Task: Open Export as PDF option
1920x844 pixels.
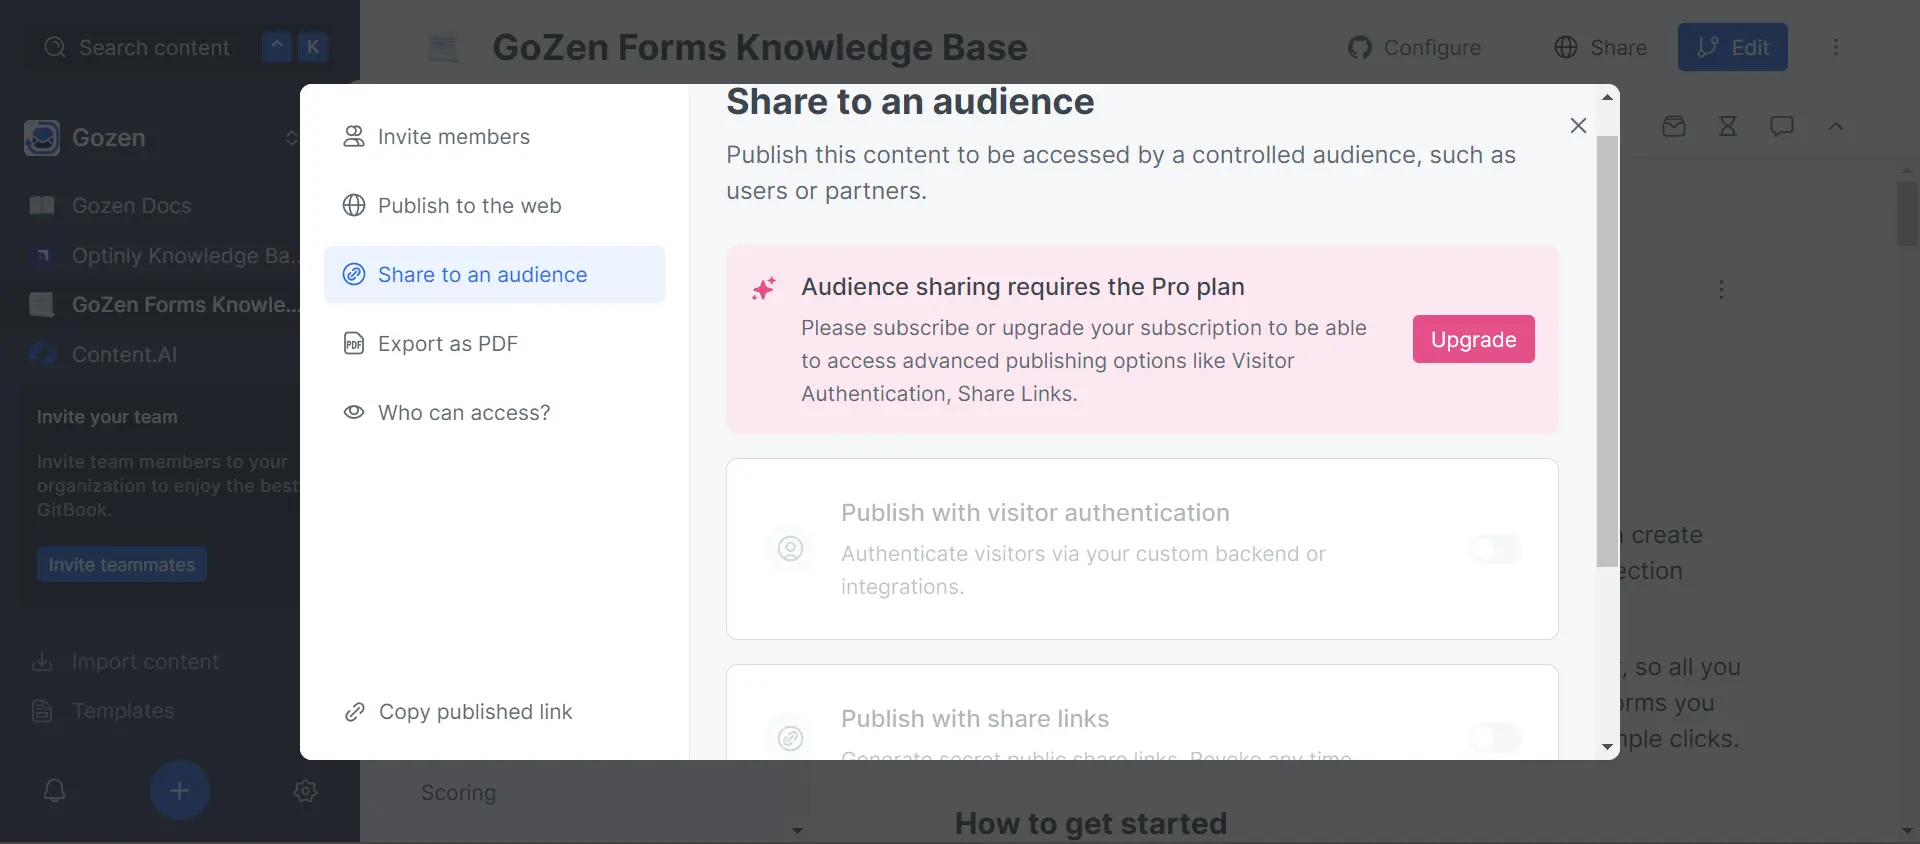Action: pyautogui.click(x=494, y=344)
